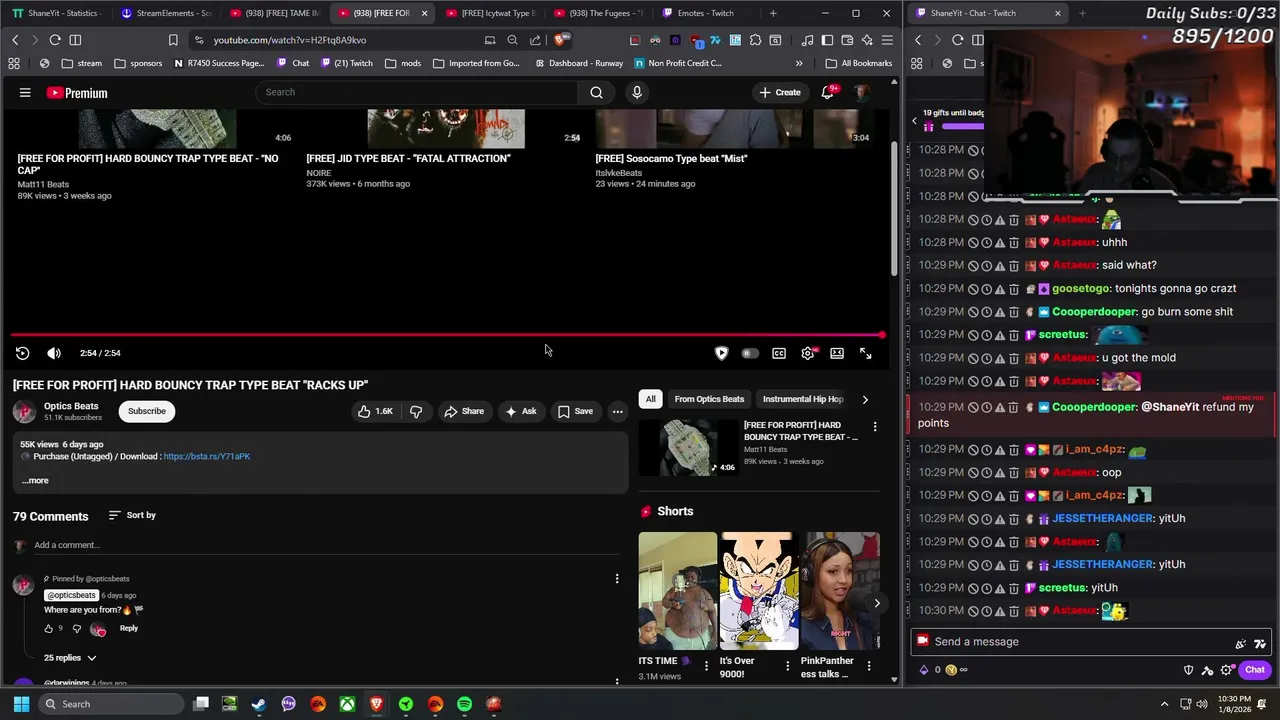Open the YouTube guide hamburger menu
This screenshot has width=1280, height=720.
(x=25, y=93)
